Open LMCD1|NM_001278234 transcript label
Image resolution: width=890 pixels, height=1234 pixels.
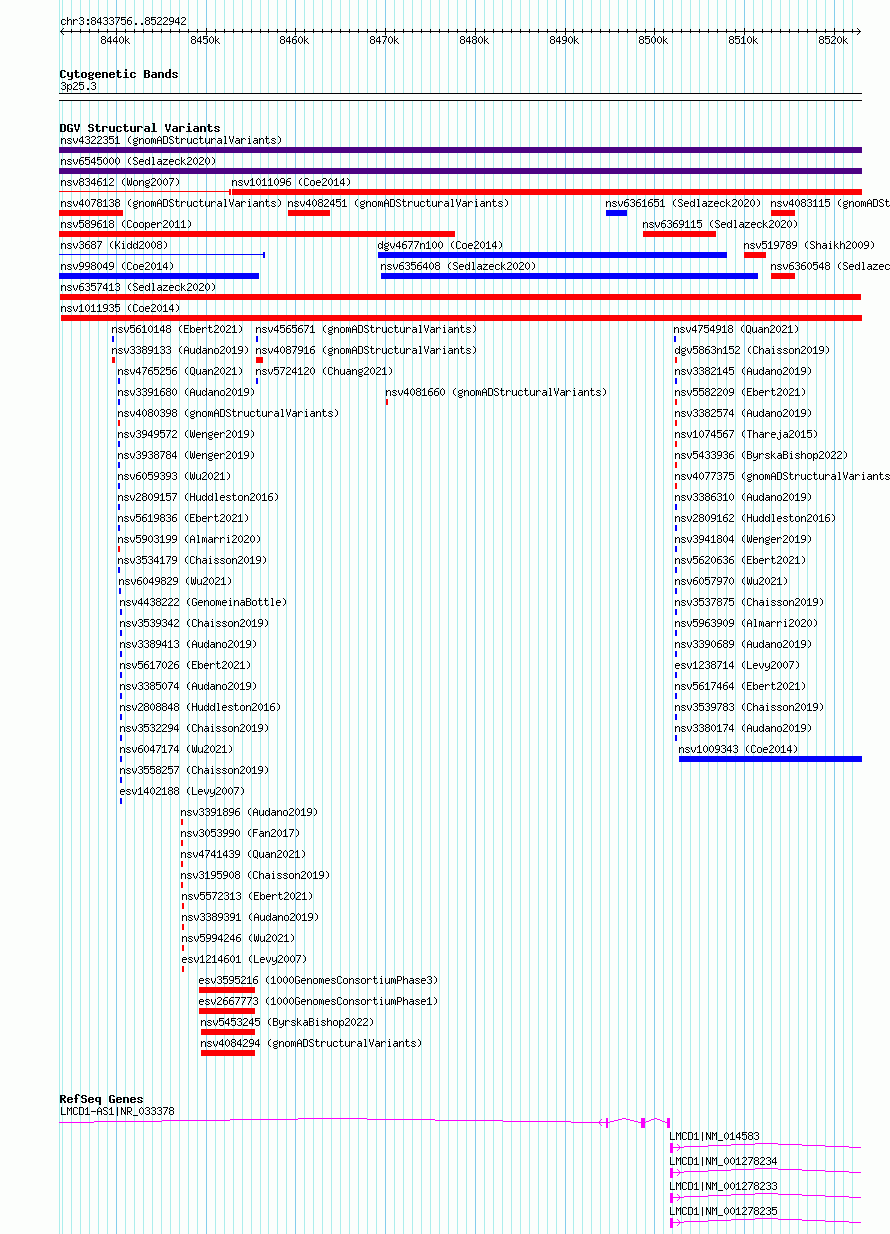click(x=723, y=1161)
